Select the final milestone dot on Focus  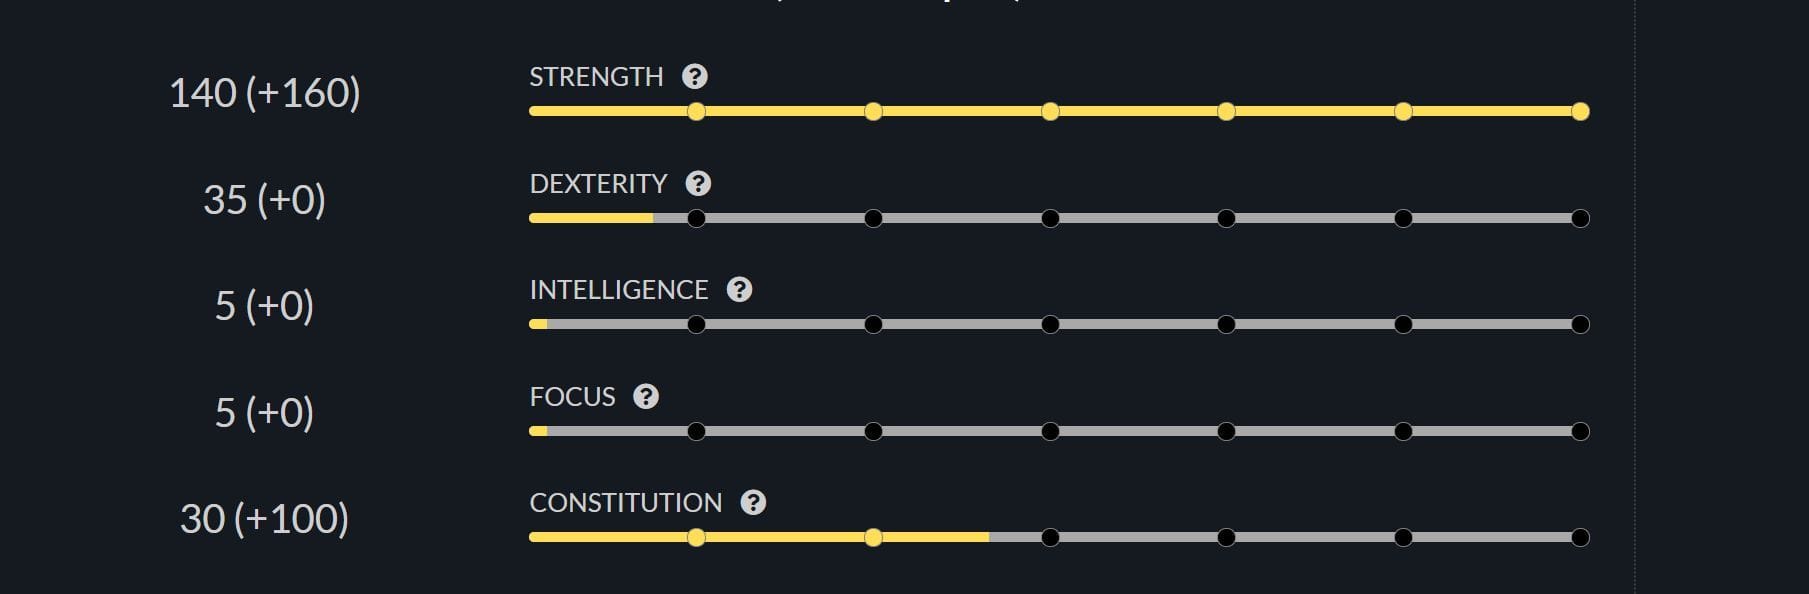coord(1580,430)
